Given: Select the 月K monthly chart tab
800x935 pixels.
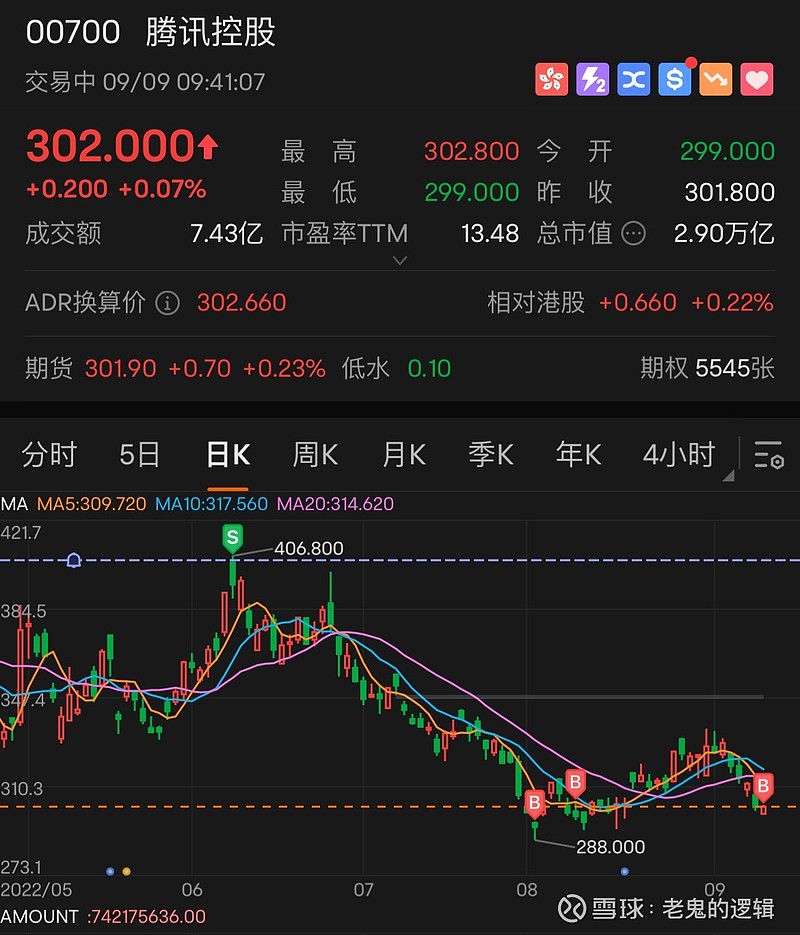Looking at the screenshot, I should click(x=402, y=455).
